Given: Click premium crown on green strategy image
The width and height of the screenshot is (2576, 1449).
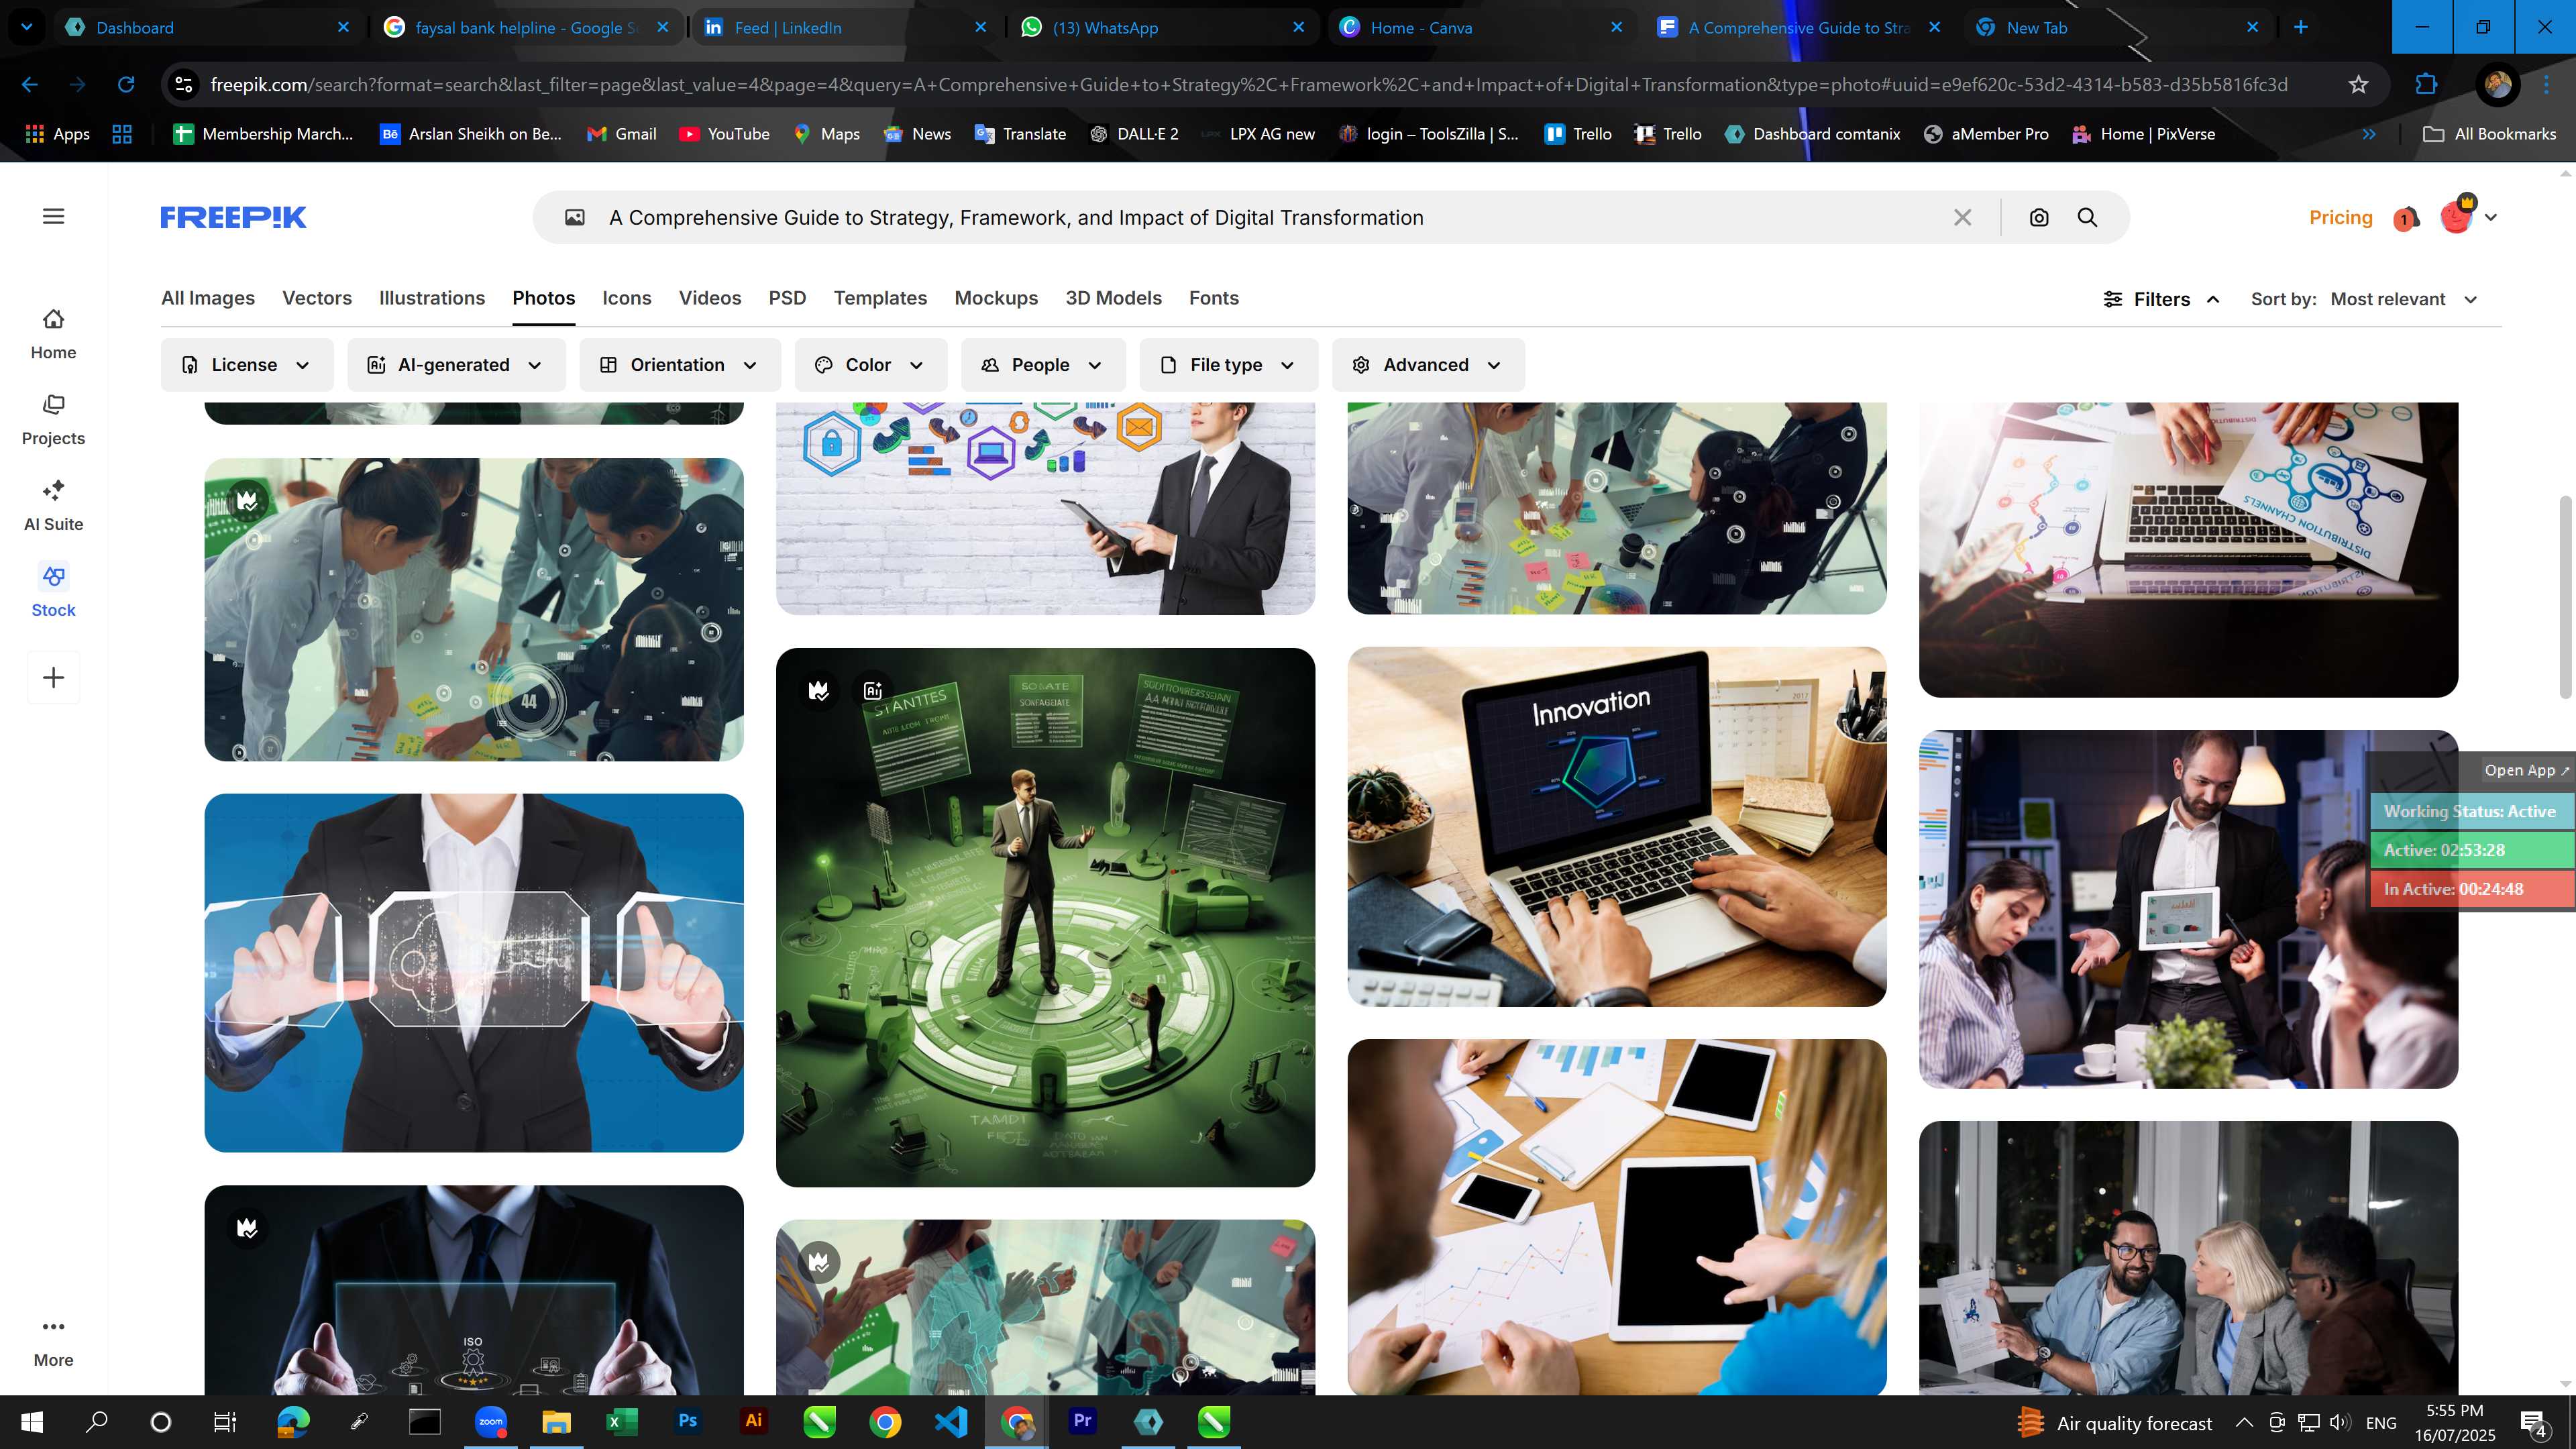Looking at the screenshot, I should pyautogui.click(x=819, y=690).
